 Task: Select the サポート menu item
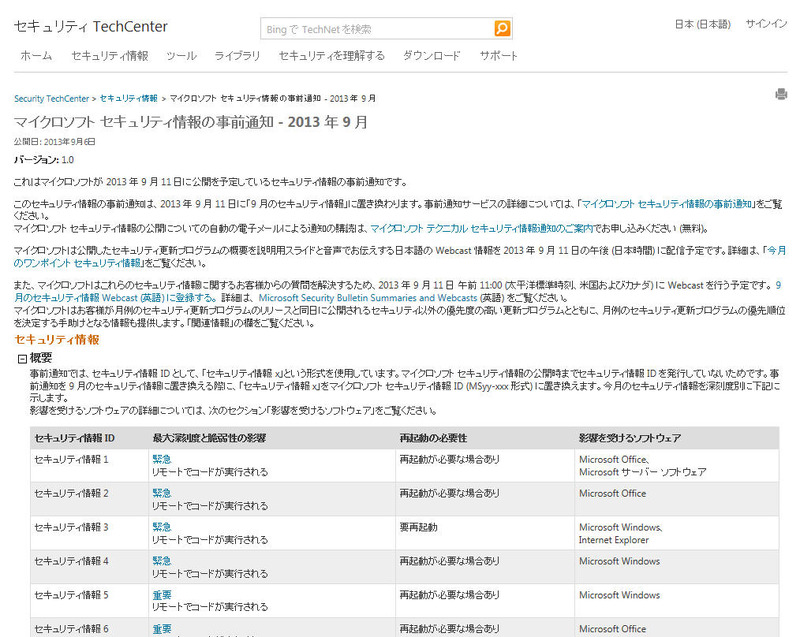[x=499, y=56]
